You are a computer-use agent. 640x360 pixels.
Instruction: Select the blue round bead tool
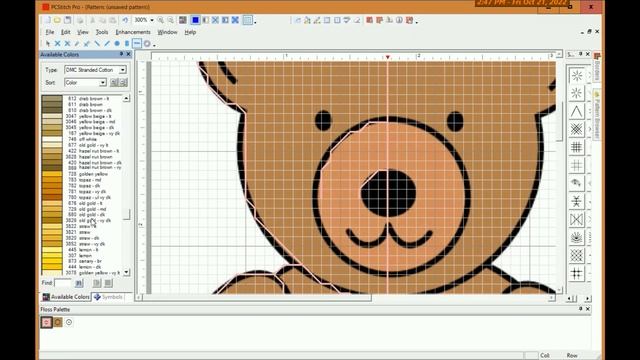click(x=117, y=43)
